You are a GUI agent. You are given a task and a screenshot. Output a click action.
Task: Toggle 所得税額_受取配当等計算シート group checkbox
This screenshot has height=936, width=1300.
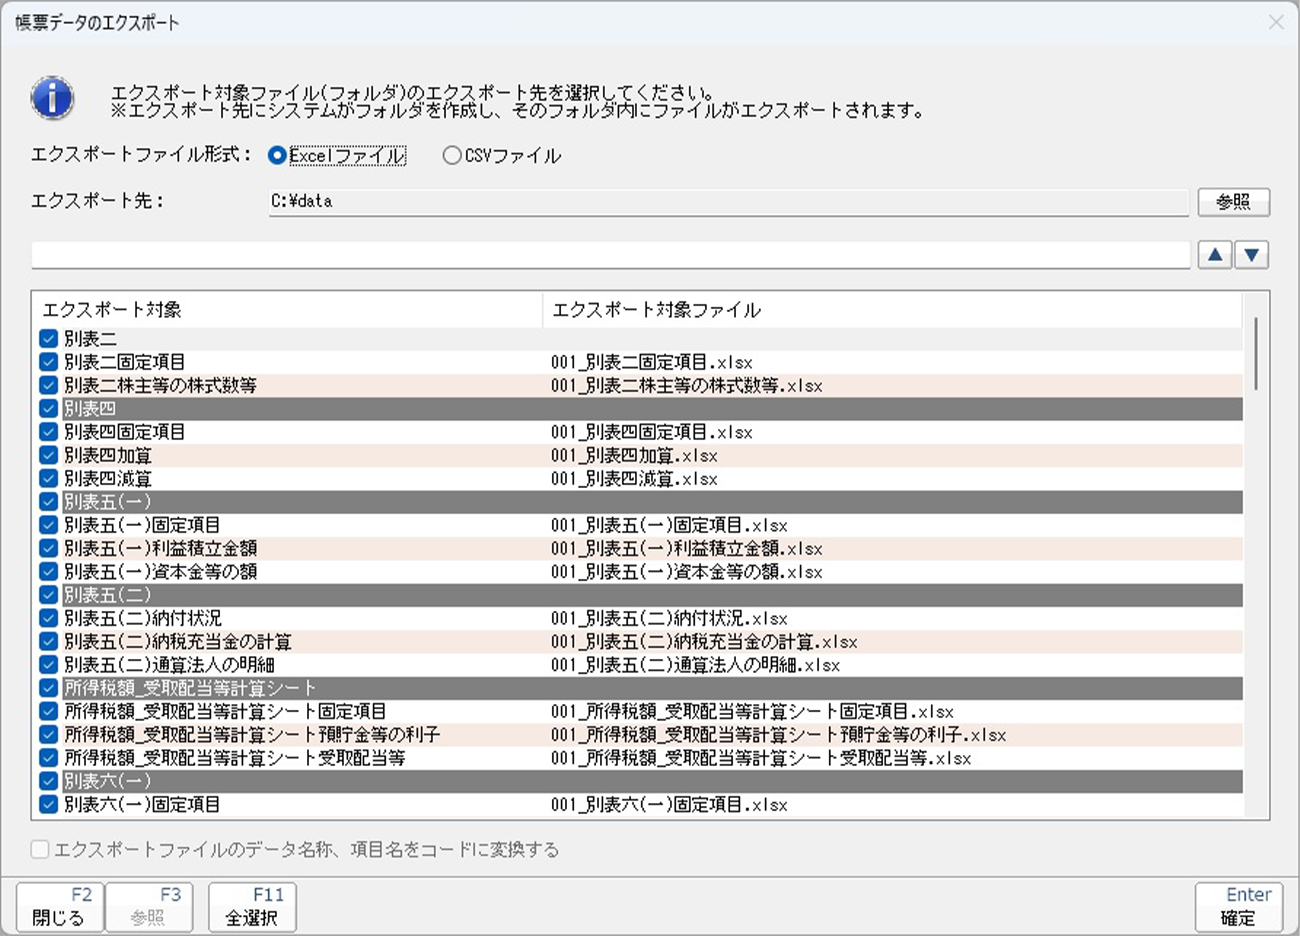pyautogui.click(x=48, y=688)
